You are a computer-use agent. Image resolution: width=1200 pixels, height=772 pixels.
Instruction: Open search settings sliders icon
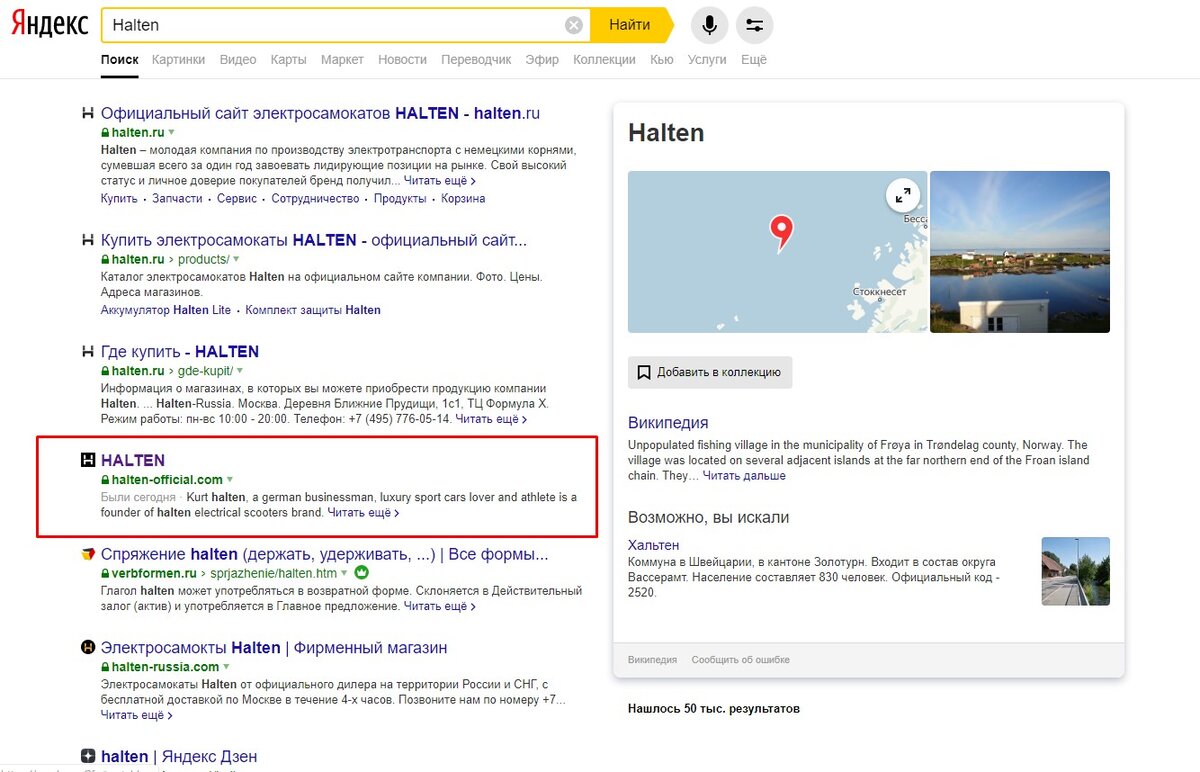coord(755,25)
